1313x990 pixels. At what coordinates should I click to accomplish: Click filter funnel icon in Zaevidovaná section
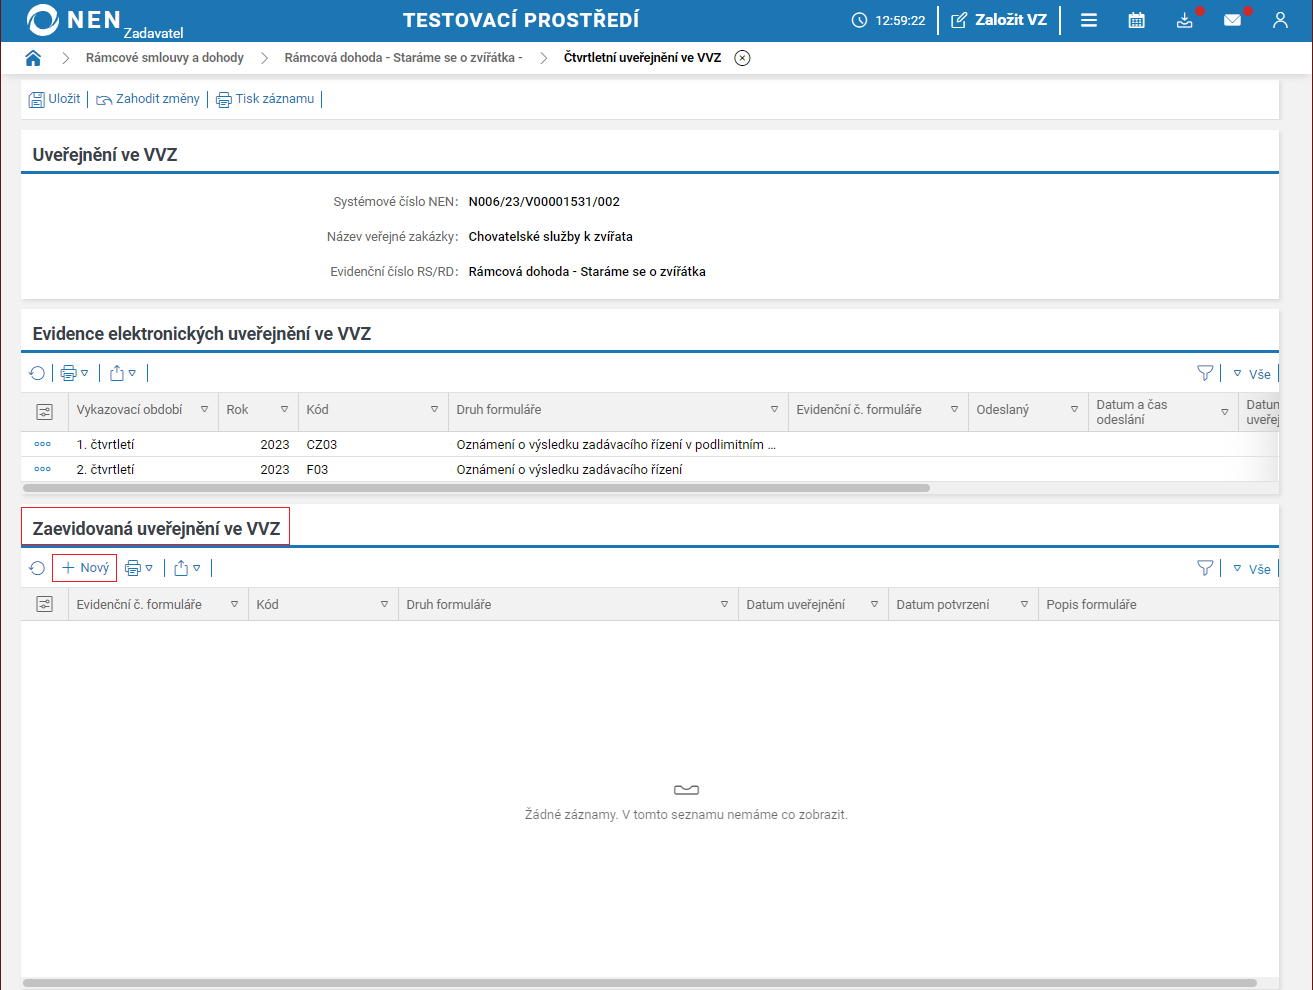pos(1205,568)
